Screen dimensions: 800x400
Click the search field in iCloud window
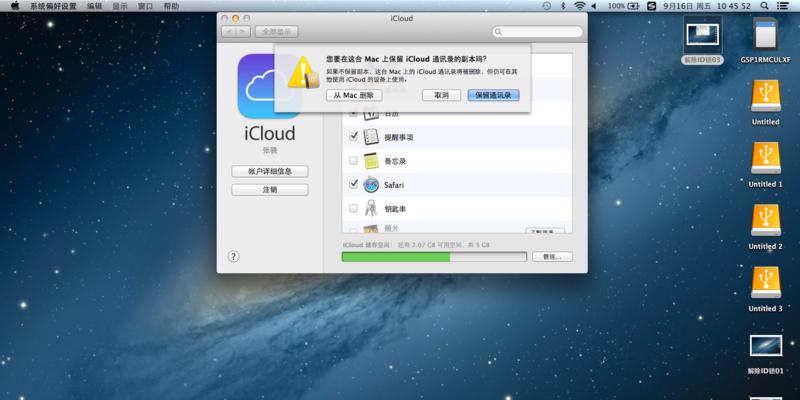pos(537,32)
